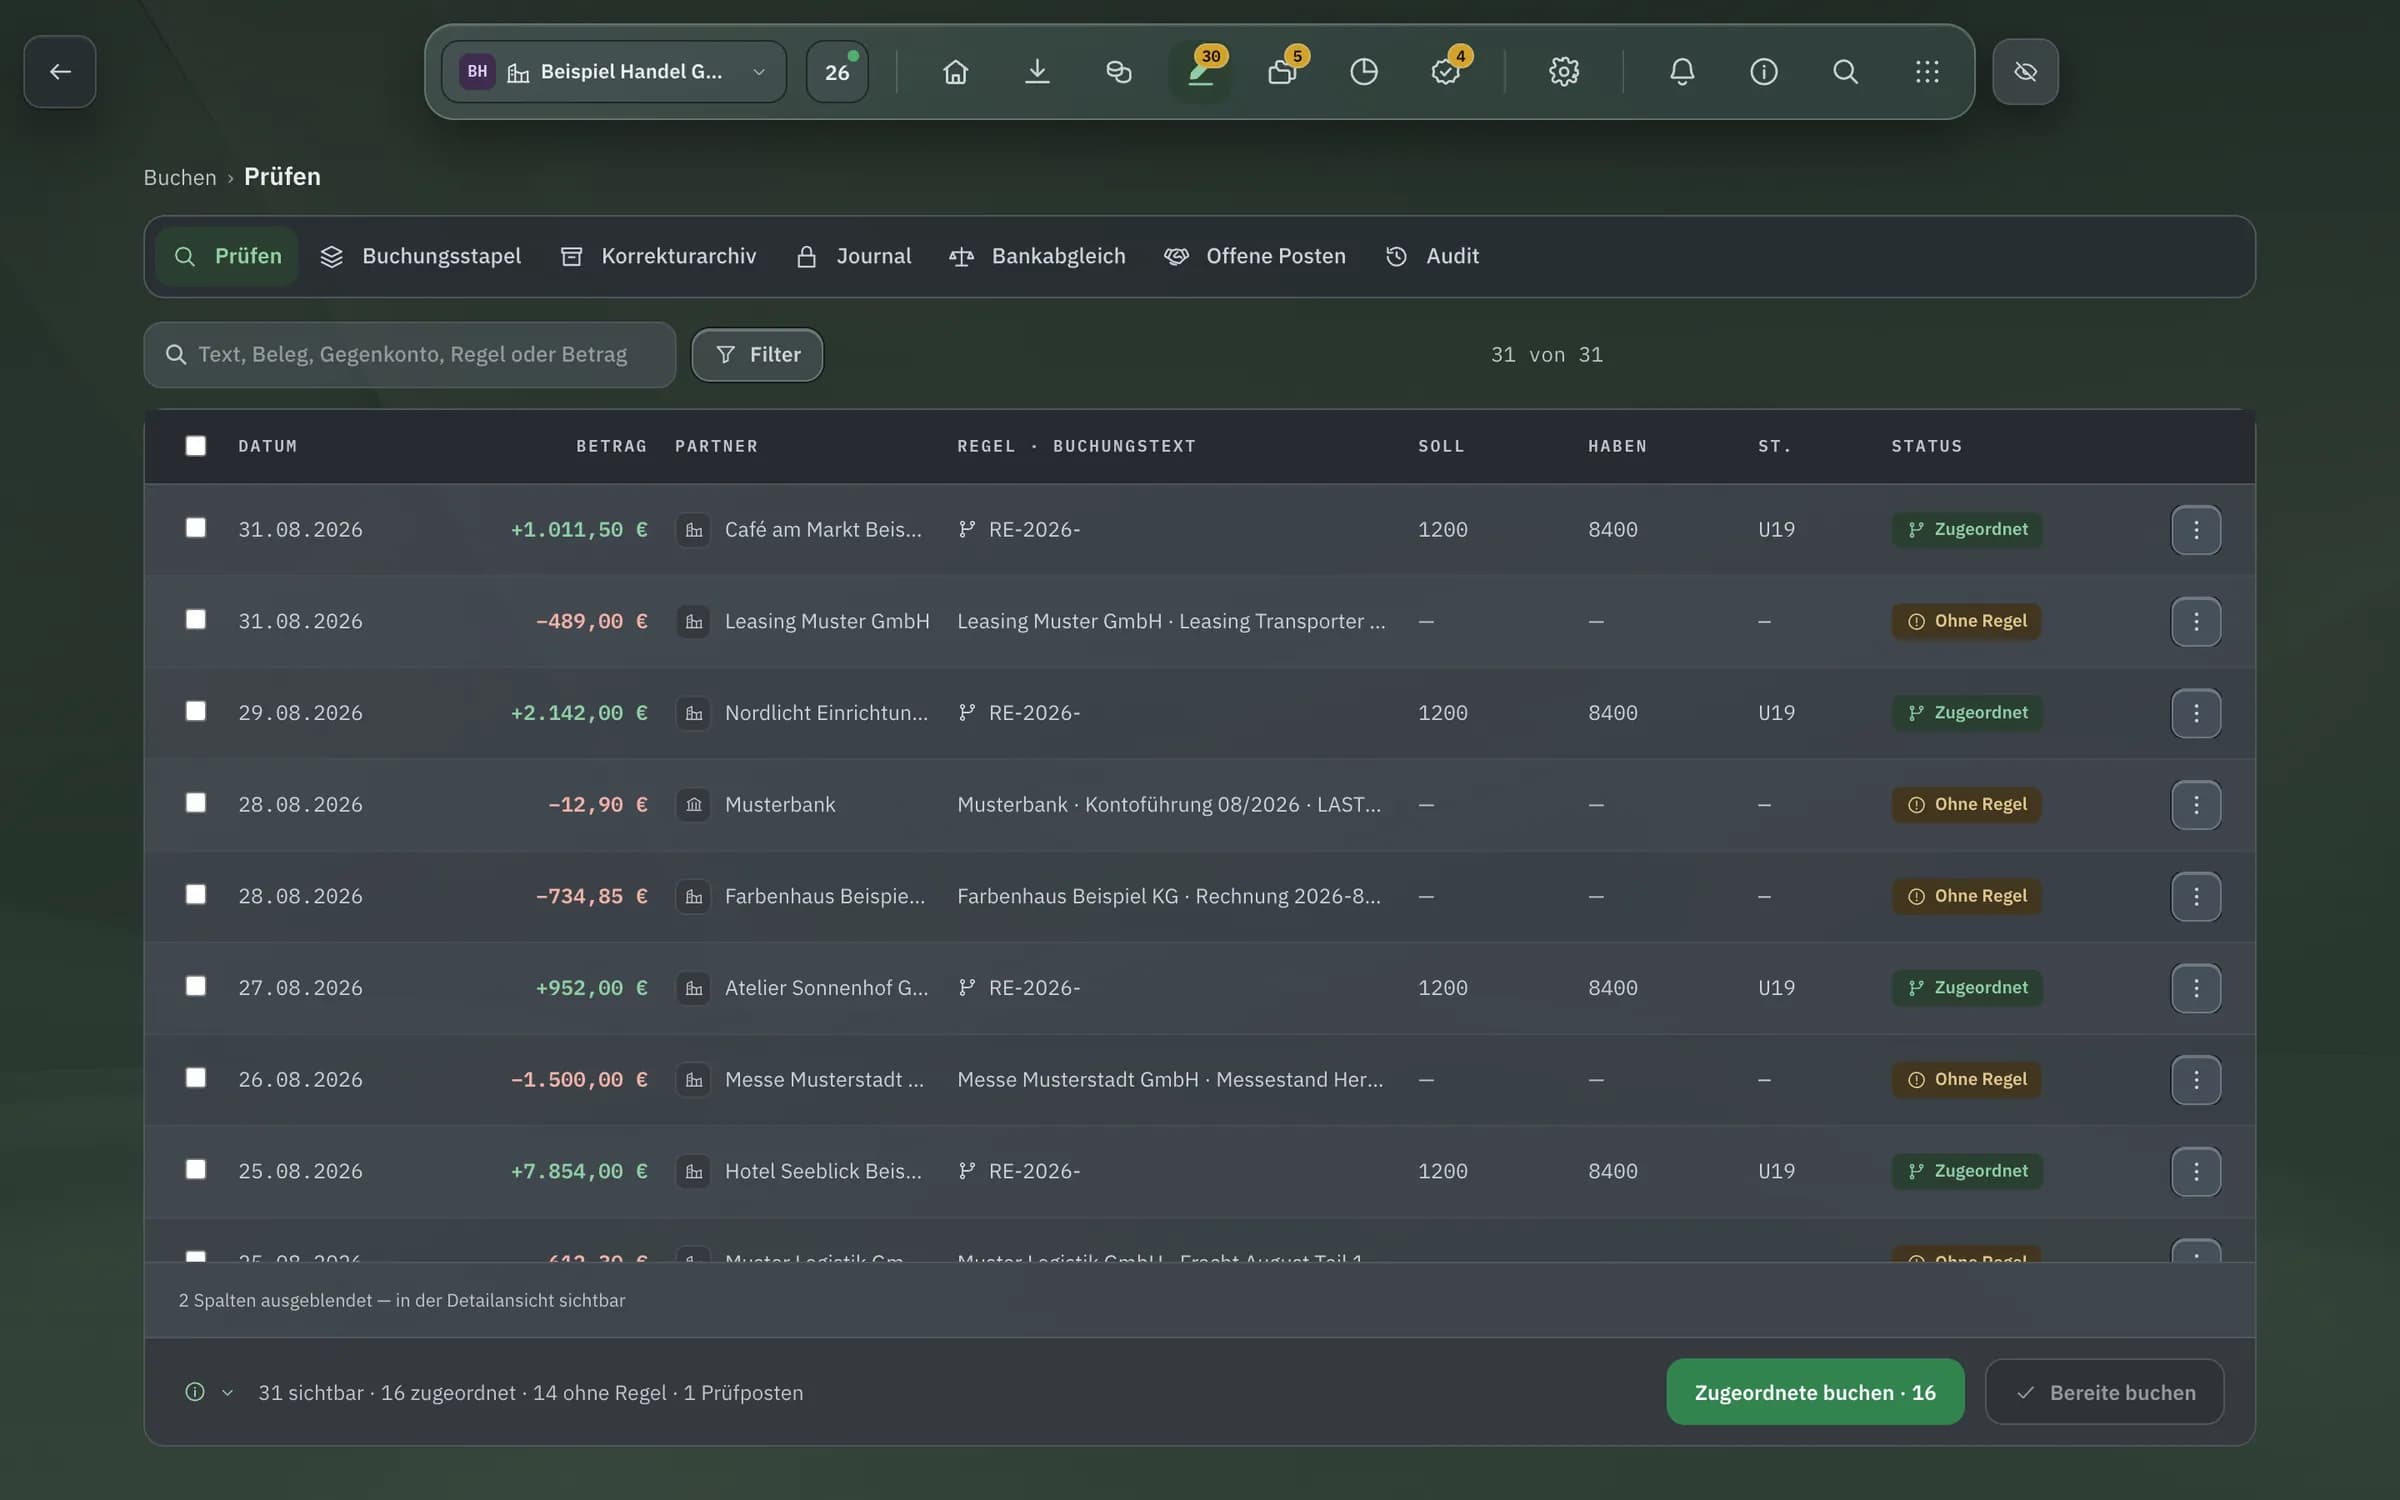The image size is (2400, 1500).
Task: Open the pie chart reports icon
Action: (x=1364, y=72)
